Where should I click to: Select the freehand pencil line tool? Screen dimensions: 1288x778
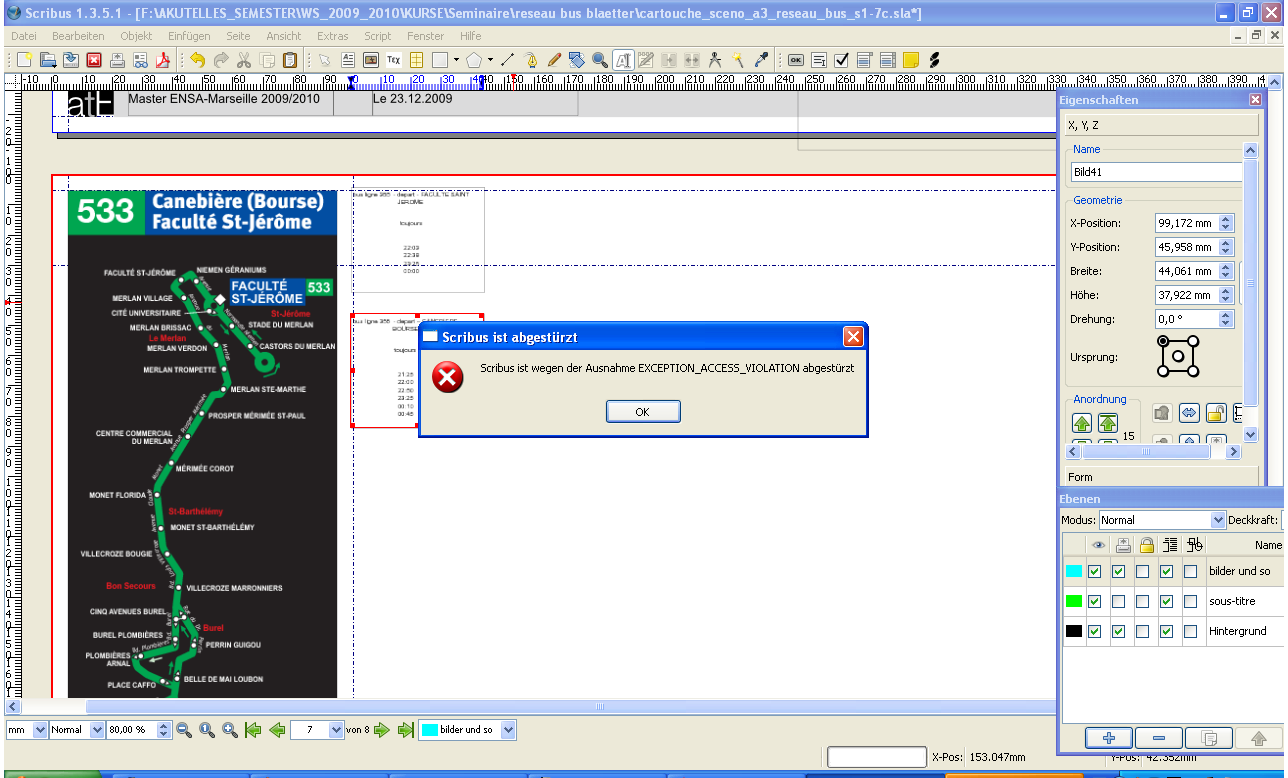pos(554,60)
